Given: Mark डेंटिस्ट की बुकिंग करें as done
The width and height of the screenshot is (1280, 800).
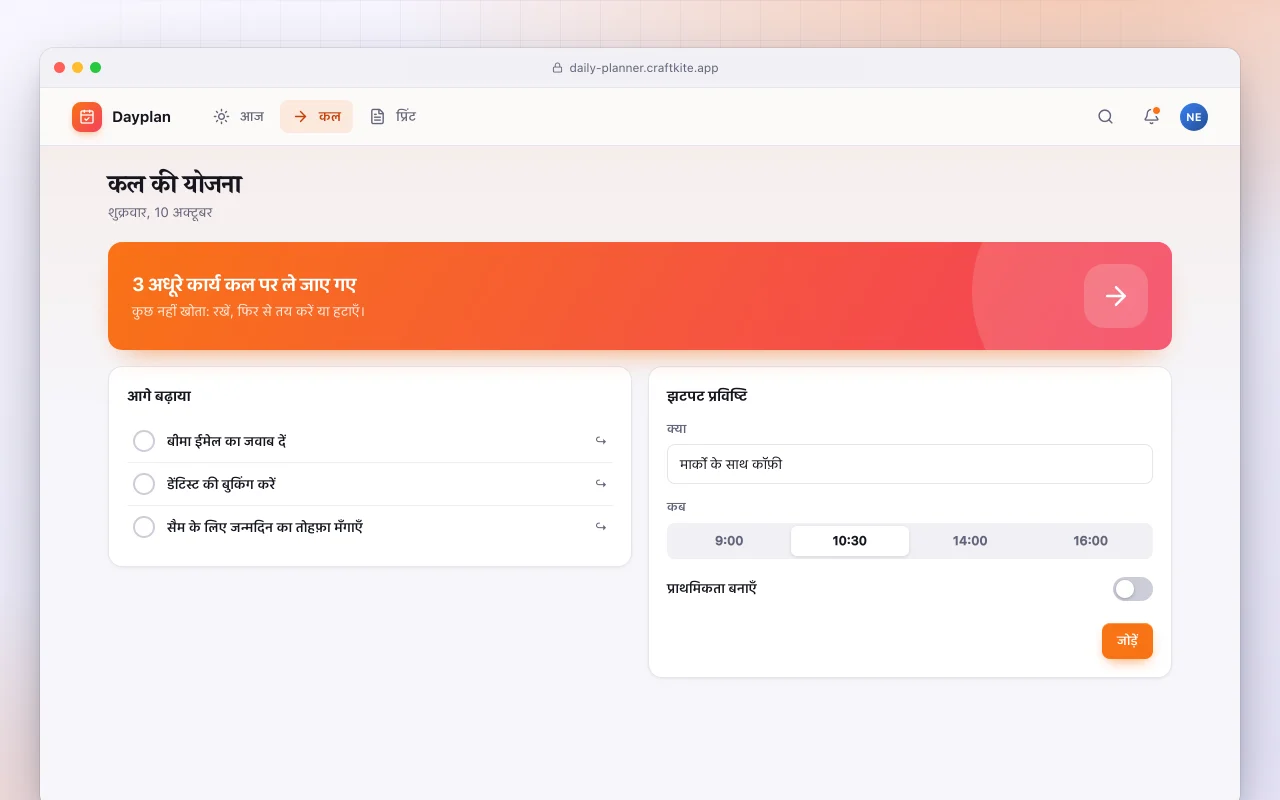Looking at the screenshot, I should tap(144, 484).
